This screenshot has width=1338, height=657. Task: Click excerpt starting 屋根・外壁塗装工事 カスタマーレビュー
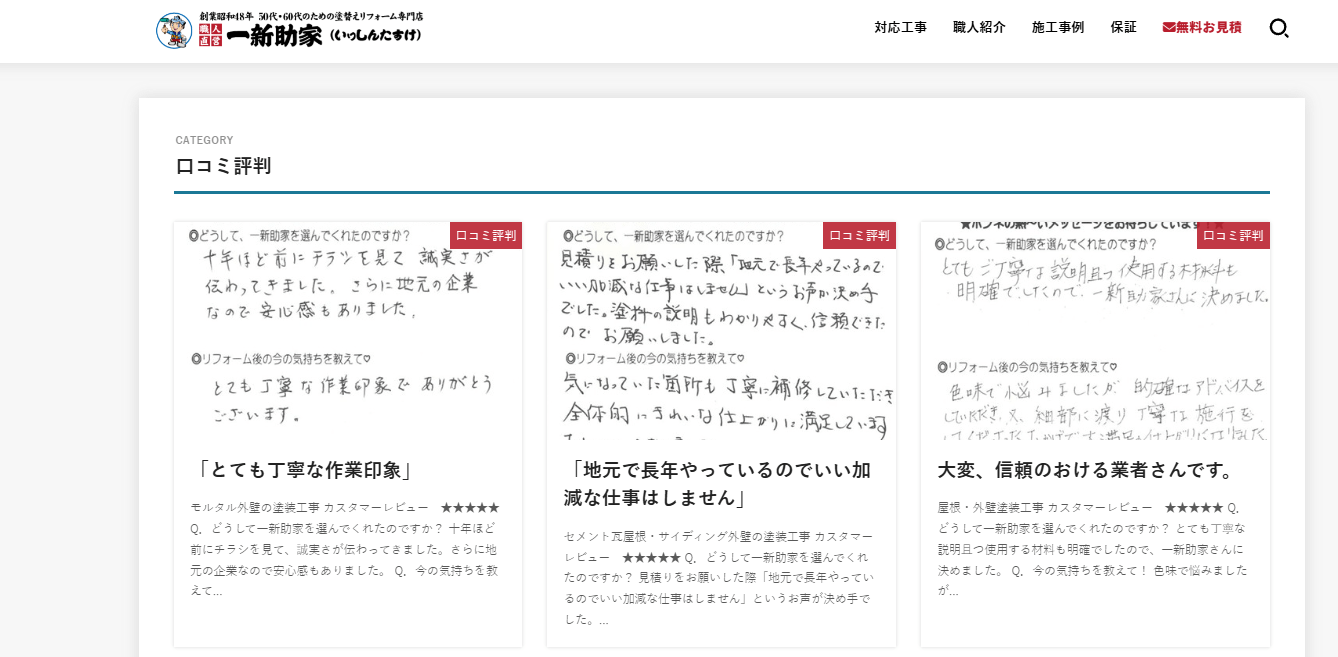(x=1092, y=549)
